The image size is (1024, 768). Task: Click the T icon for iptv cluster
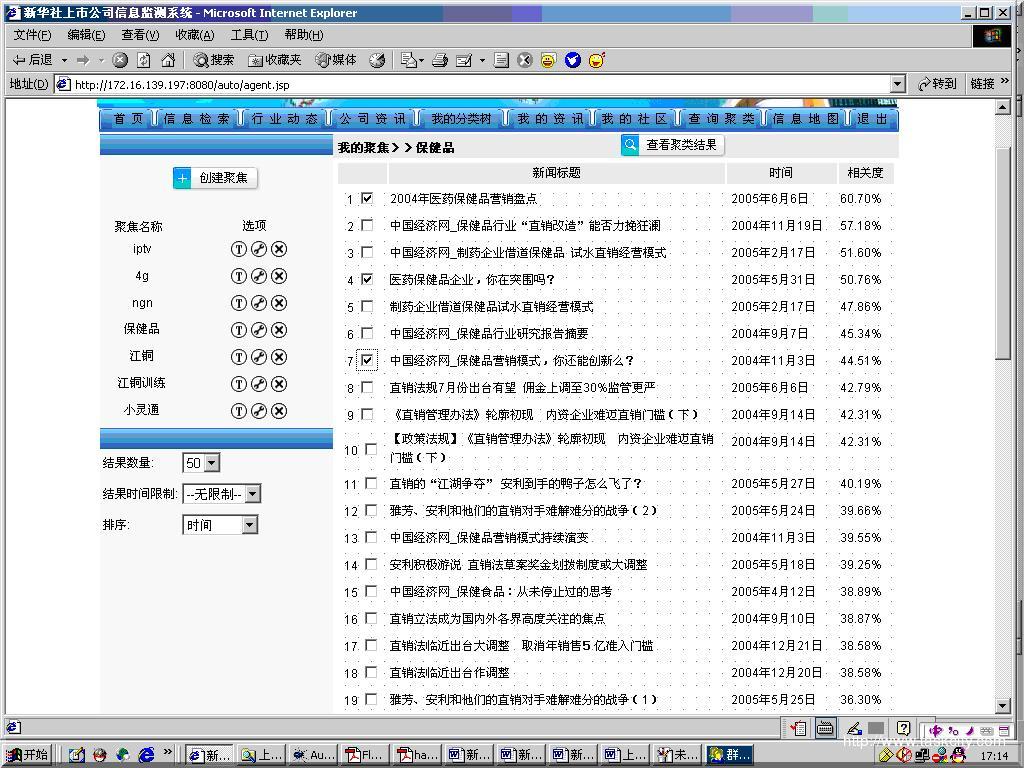(238, 249)
